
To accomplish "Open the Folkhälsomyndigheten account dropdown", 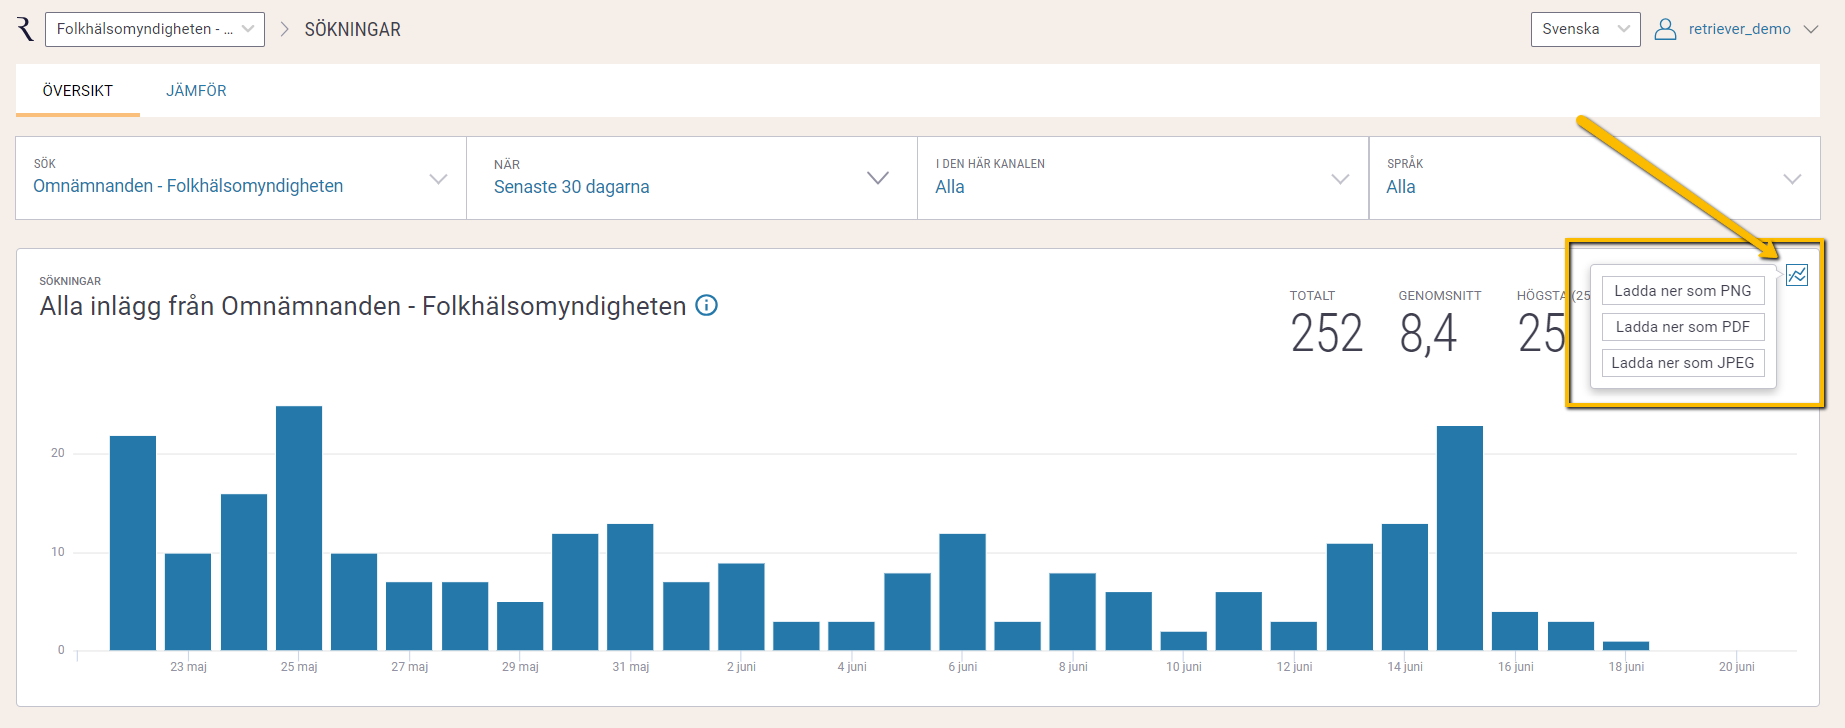I will [x=155, y=29].
